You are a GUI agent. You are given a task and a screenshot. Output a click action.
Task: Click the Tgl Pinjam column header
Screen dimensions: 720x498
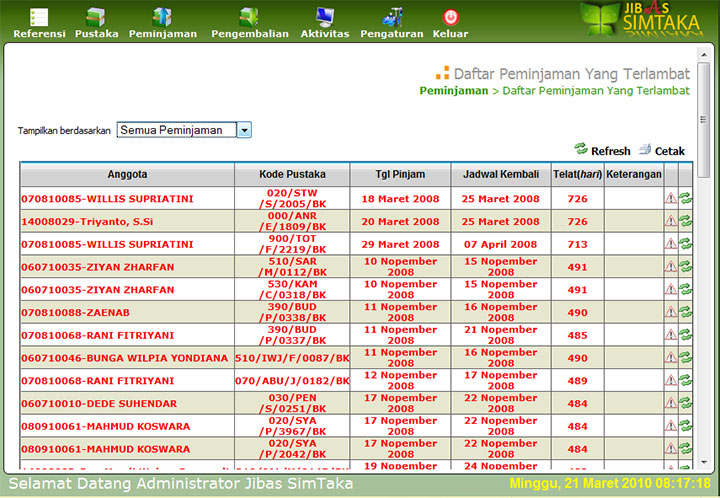[x=400, y=174]
